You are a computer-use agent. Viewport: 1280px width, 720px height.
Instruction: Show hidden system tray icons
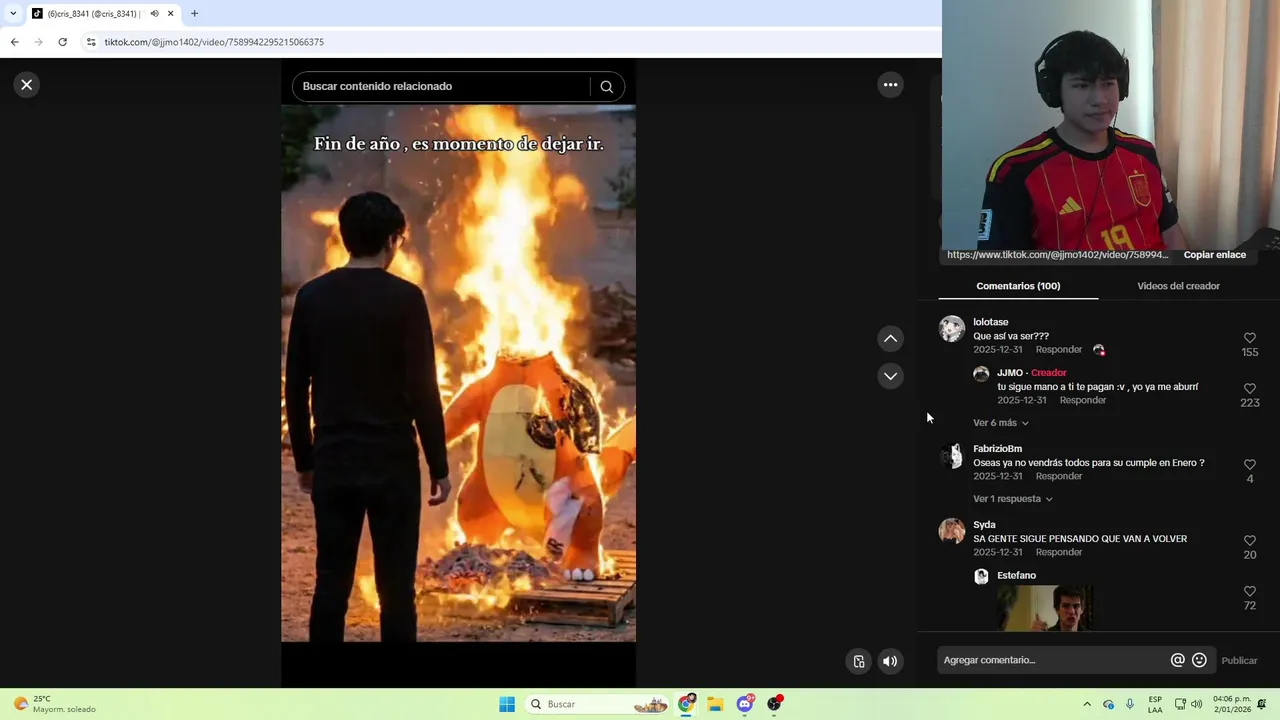[x=1087, y=704]
